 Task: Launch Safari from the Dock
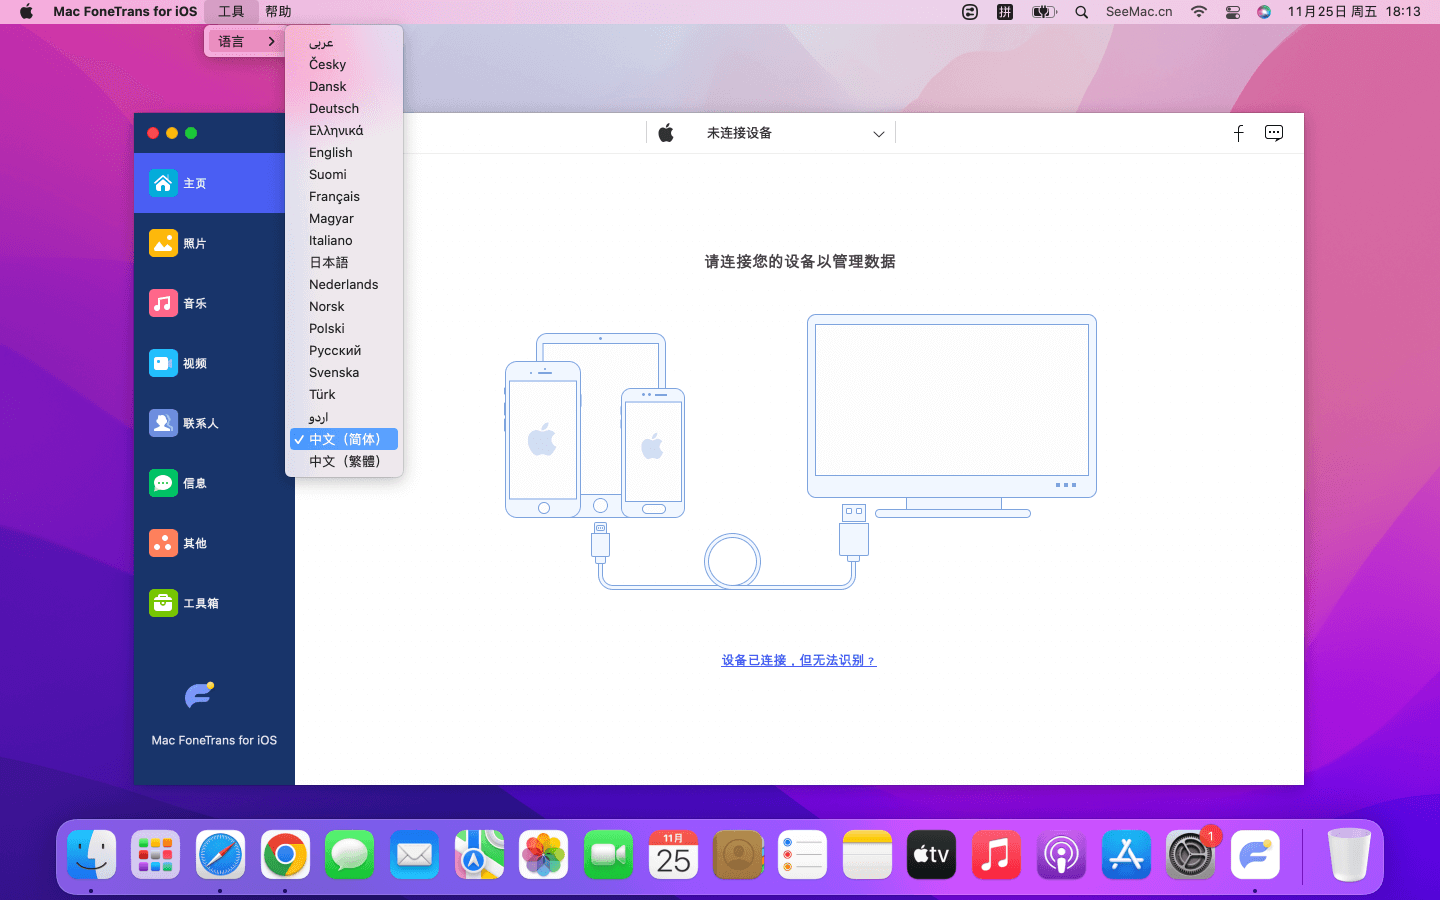tap(220, 855)
